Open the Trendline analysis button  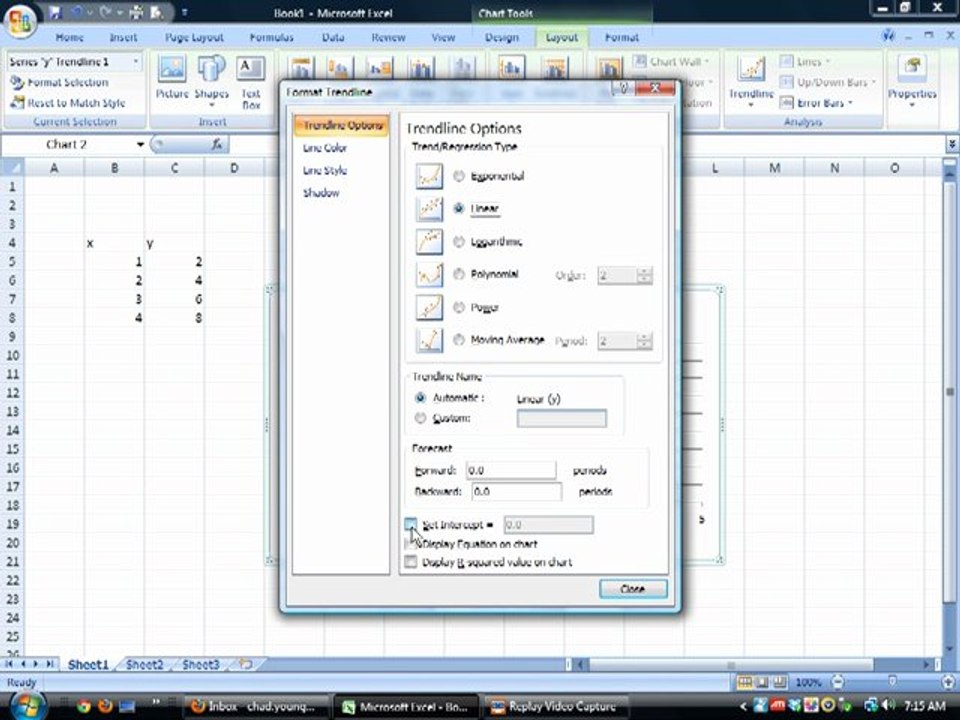[x=751, y=80]
